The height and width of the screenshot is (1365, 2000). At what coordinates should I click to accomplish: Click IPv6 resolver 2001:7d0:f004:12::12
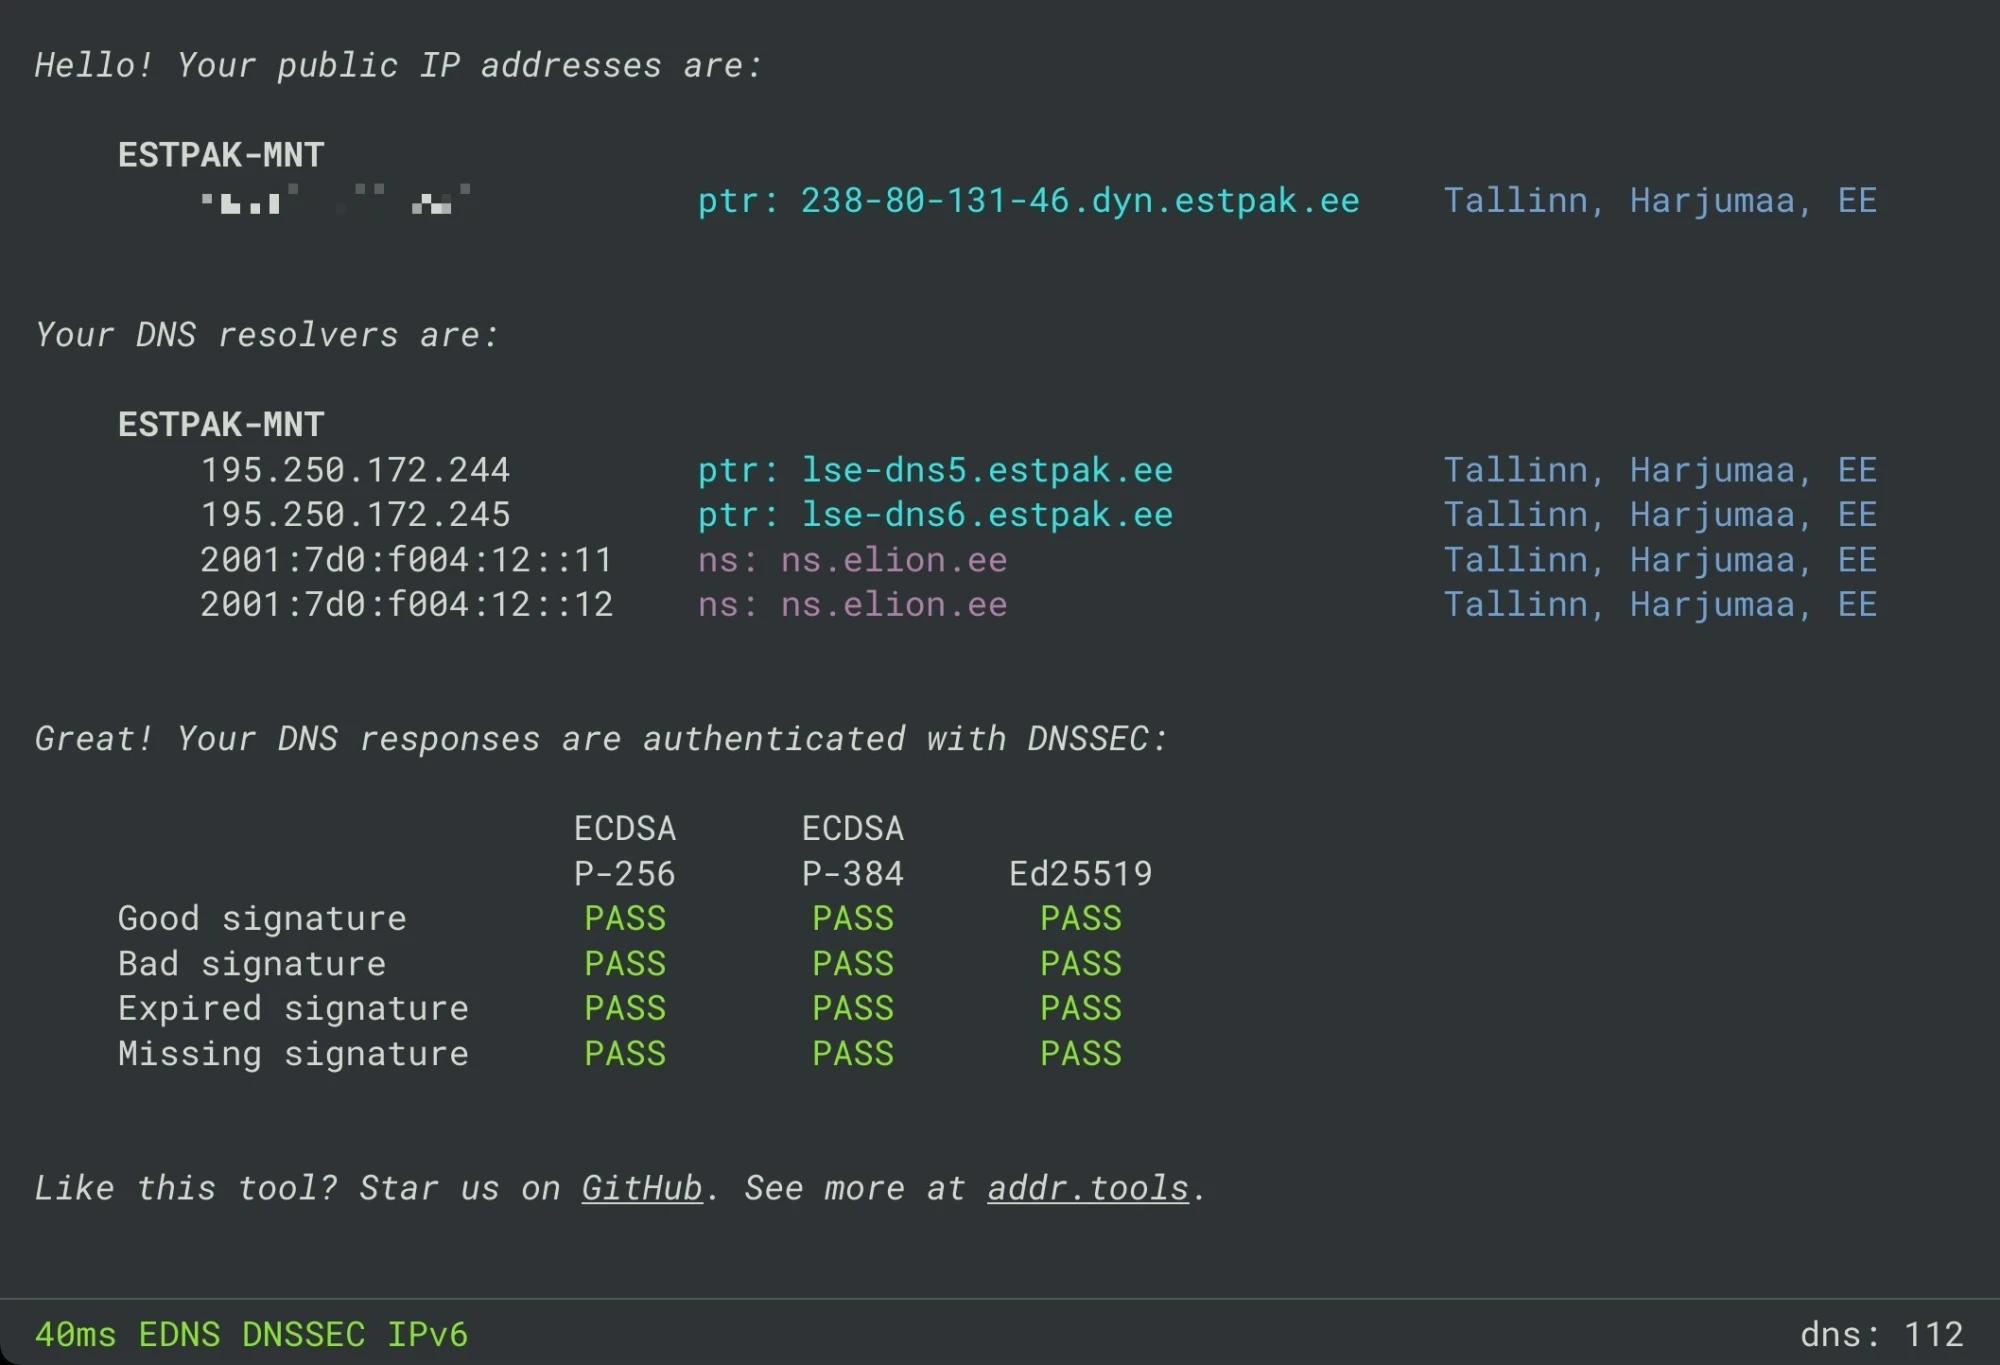406,605
